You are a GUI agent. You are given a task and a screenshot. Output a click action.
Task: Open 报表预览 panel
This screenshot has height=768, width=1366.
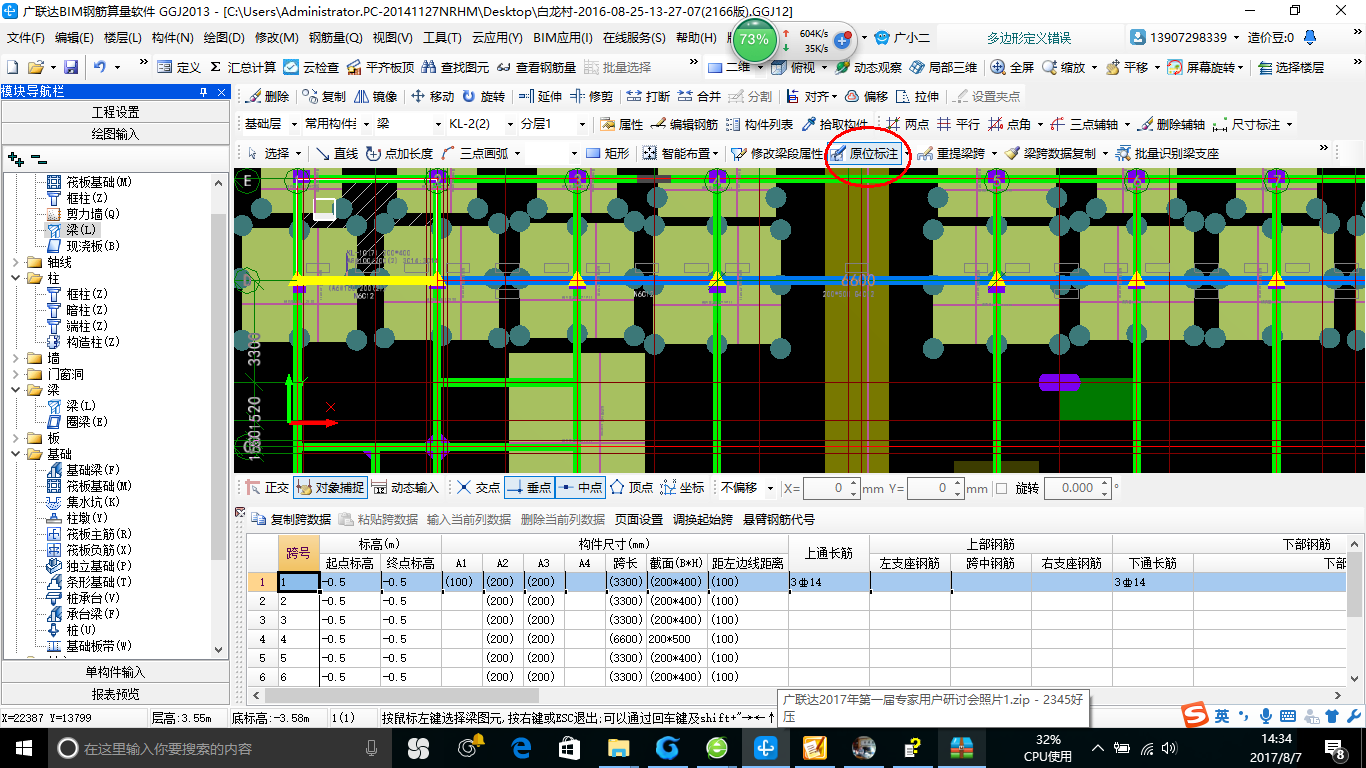click(x=115, y=694)
